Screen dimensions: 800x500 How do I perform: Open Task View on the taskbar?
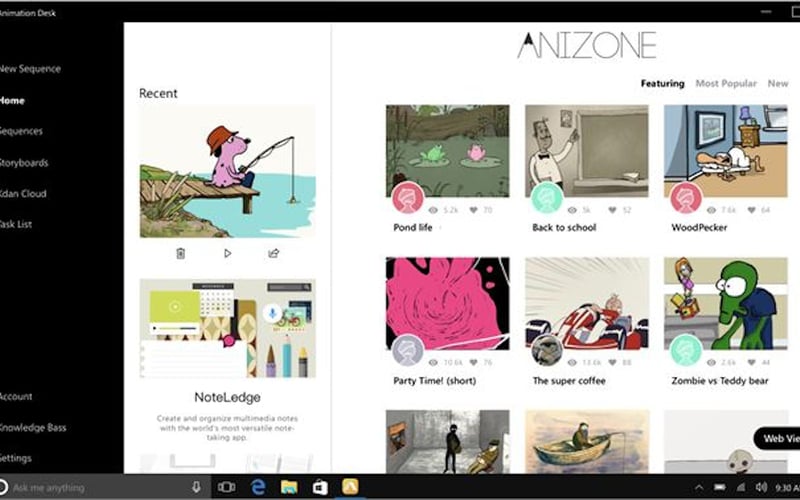[x=227, y=487]
